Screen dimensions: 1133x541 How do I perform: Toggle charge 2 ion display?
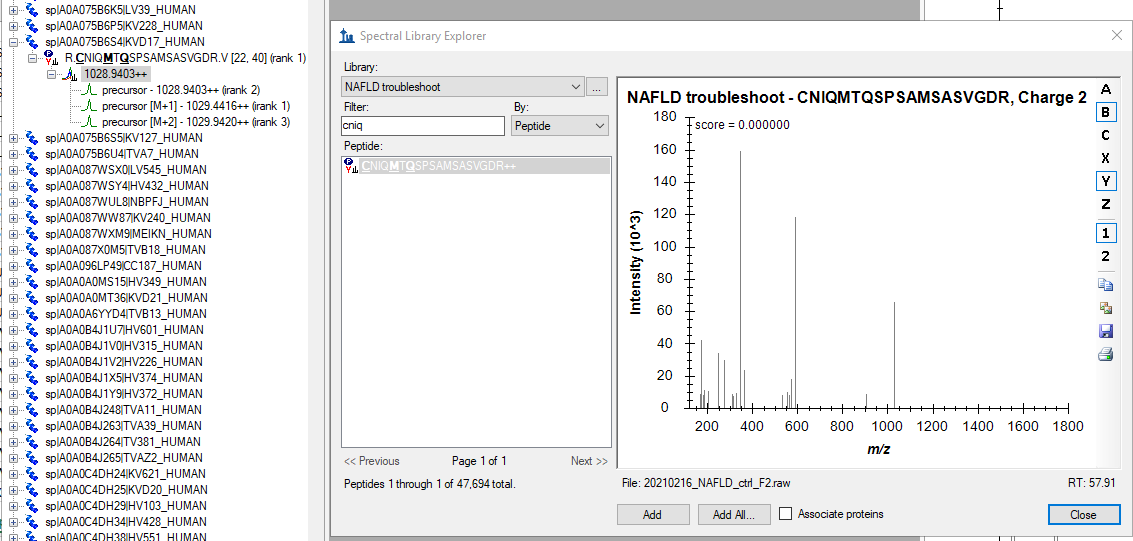[1105, 256]
